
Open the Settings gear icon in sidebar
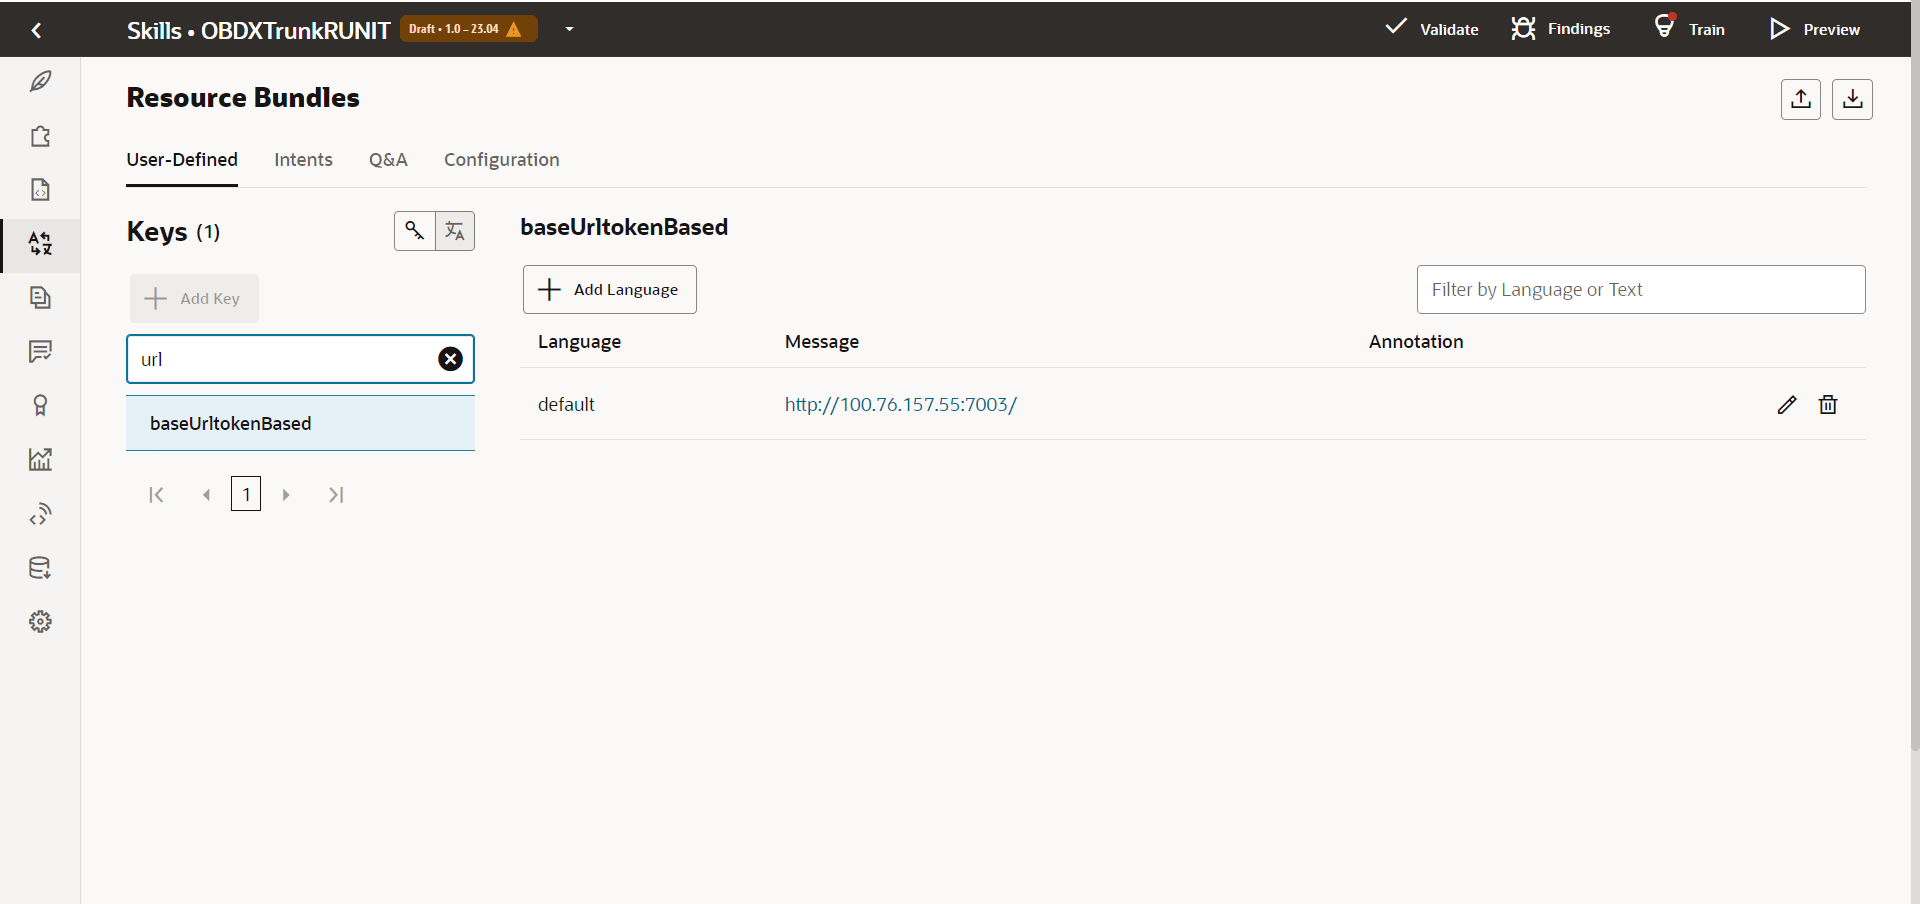click(40, 622)
